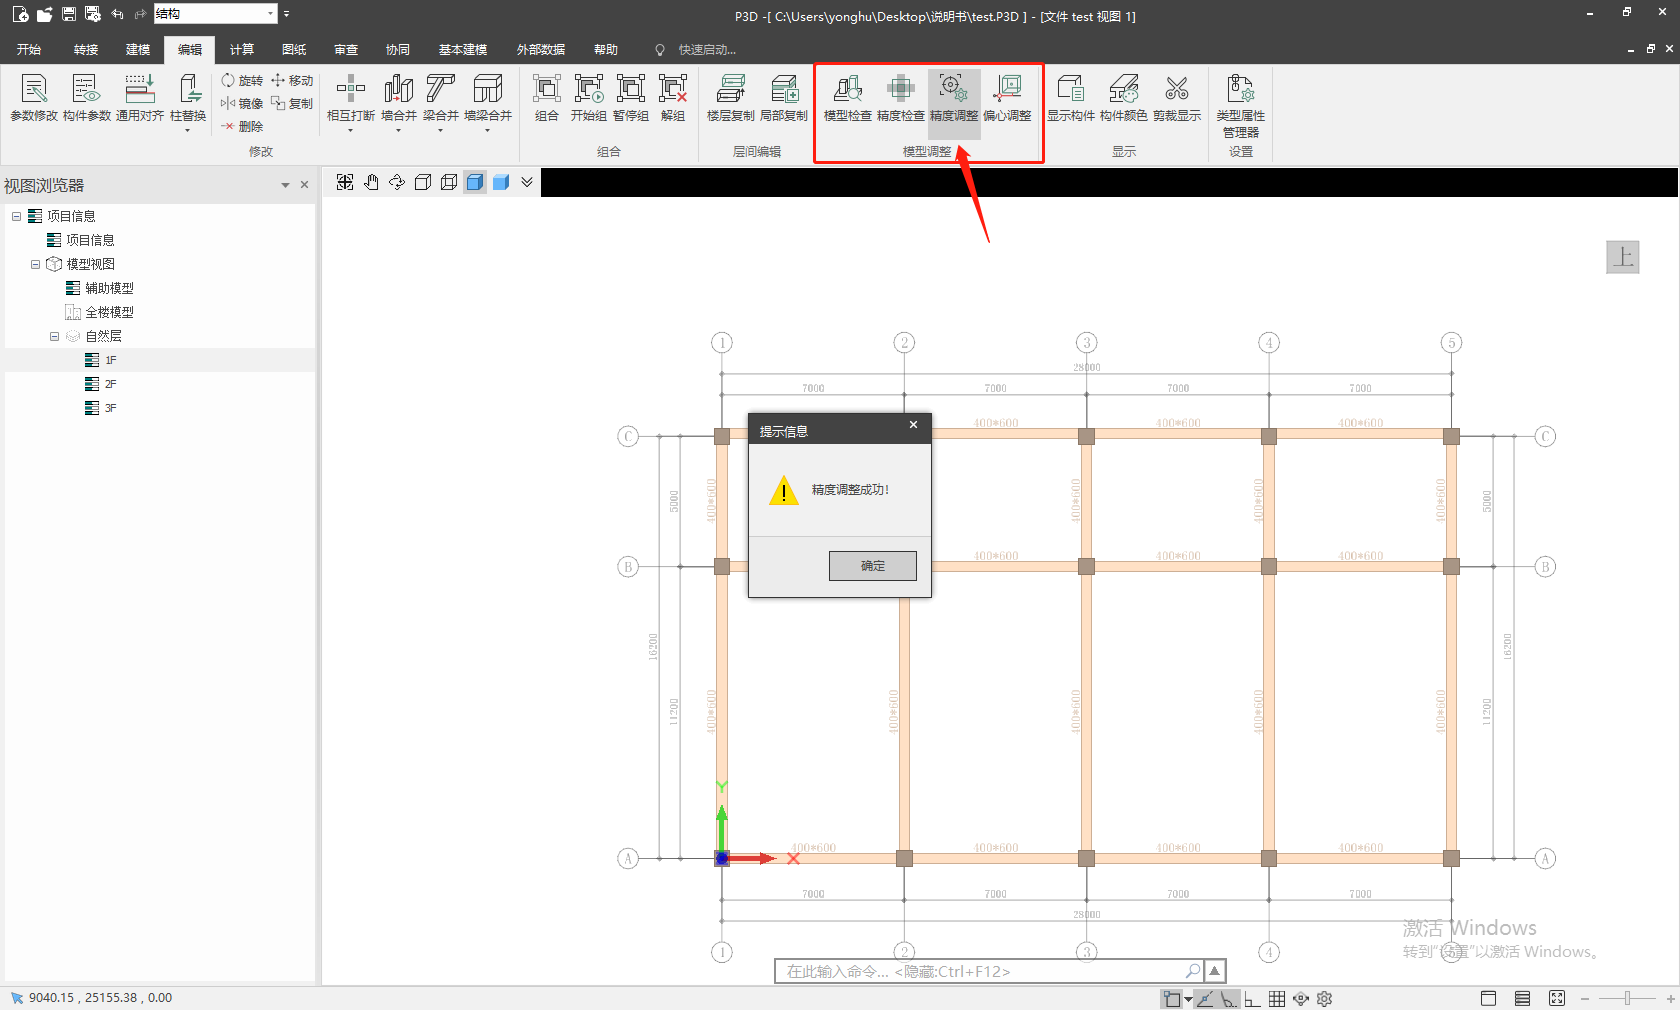This screenshot has height=1010, width=1680.
Task: Open 类型属性管理器 type property manager
Action: 1240,104
